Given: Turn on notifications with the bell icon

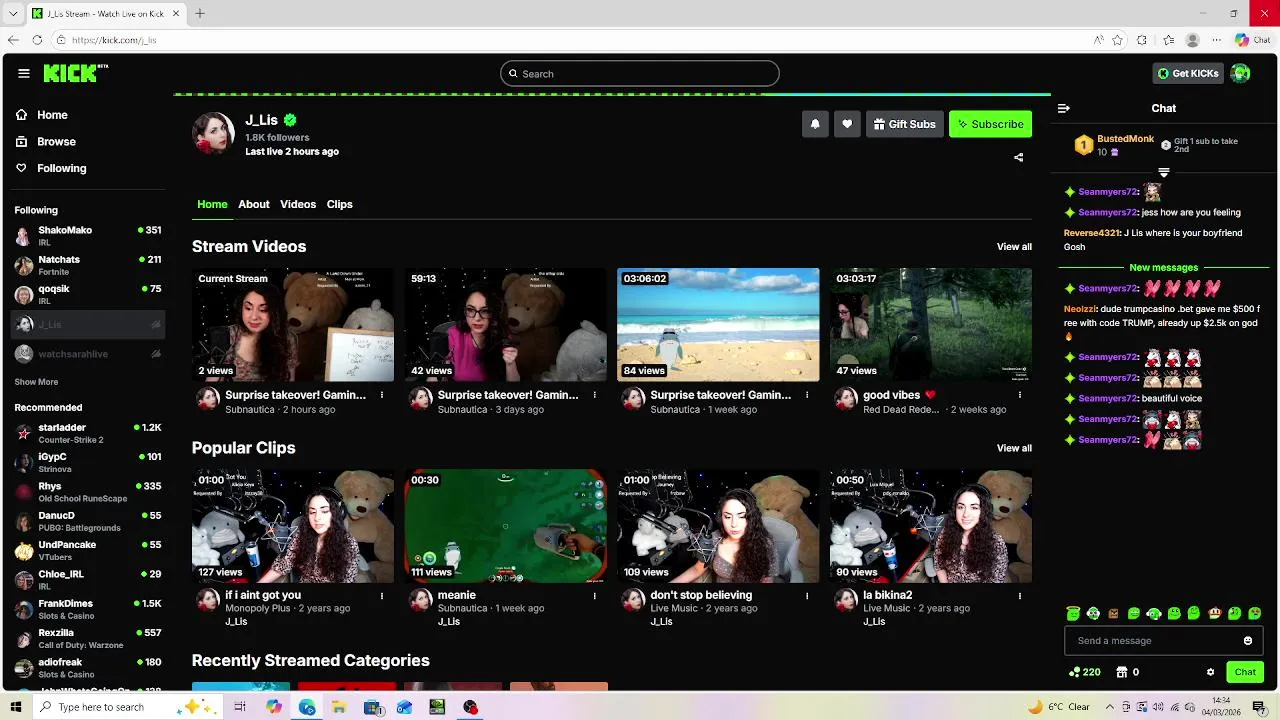Looking at the screenshot, I should click(x=815, y=124).
